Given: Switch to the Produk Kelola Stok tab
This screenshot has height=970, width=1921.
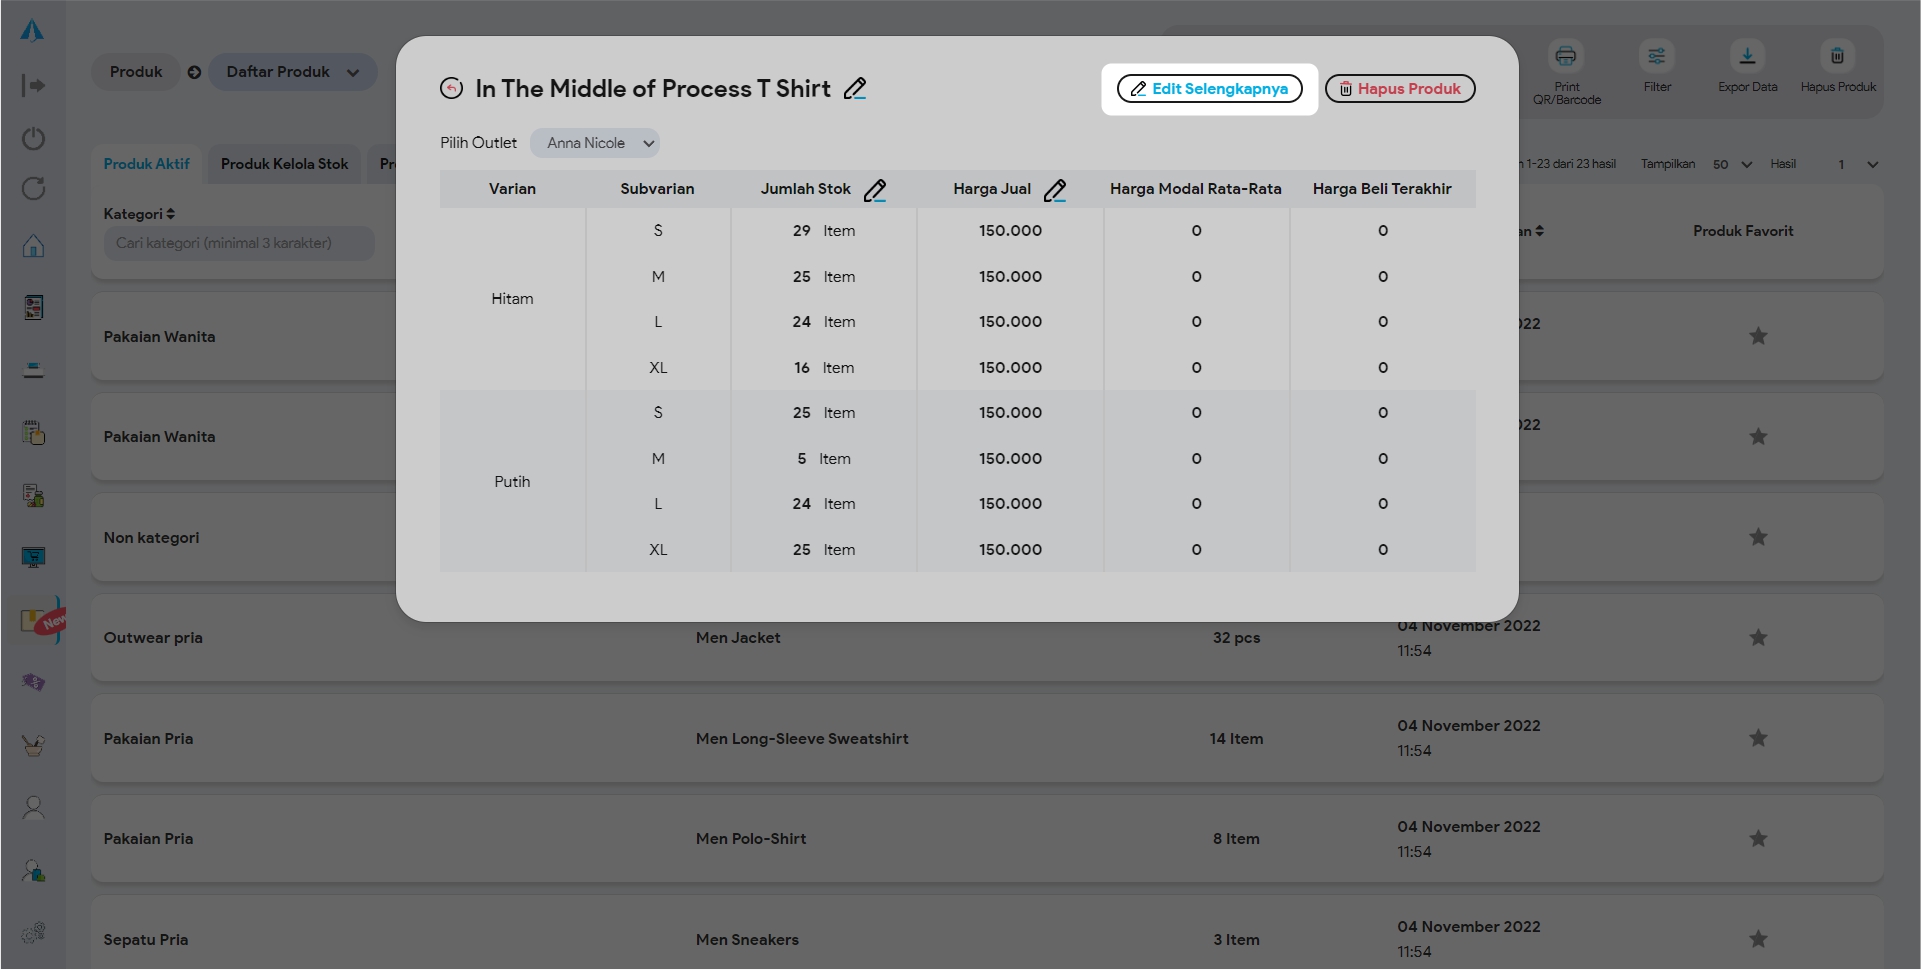Looking at the screenshot, I should 284,164.
